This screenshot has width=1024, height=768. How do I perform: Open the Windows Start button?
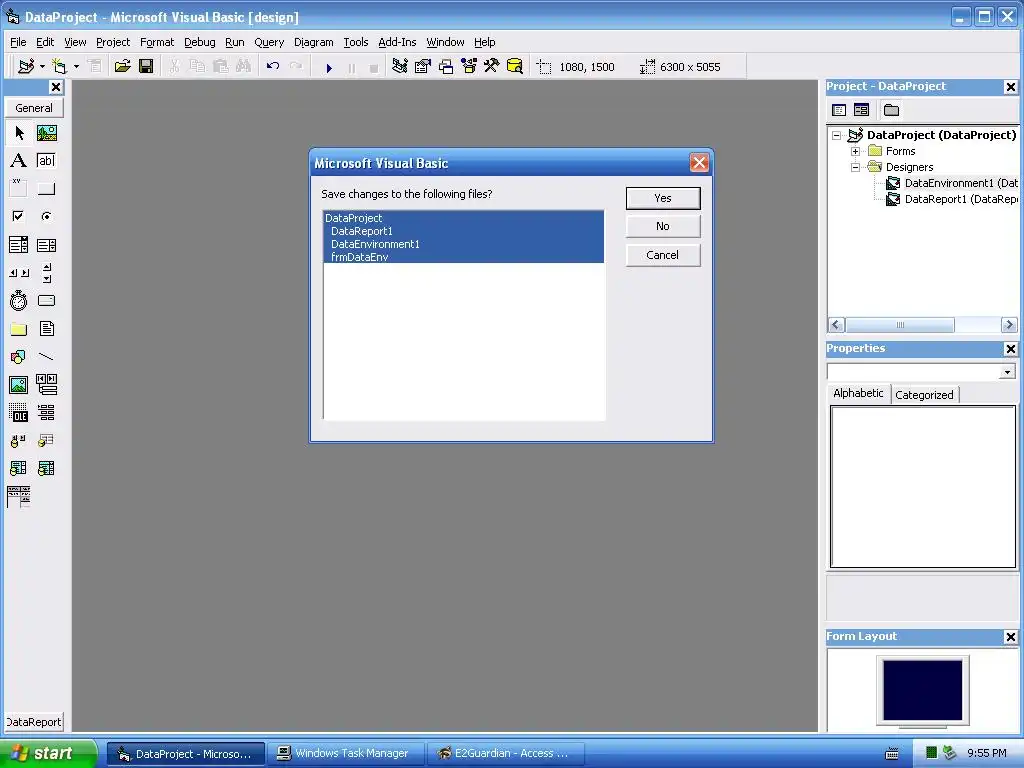48,754
